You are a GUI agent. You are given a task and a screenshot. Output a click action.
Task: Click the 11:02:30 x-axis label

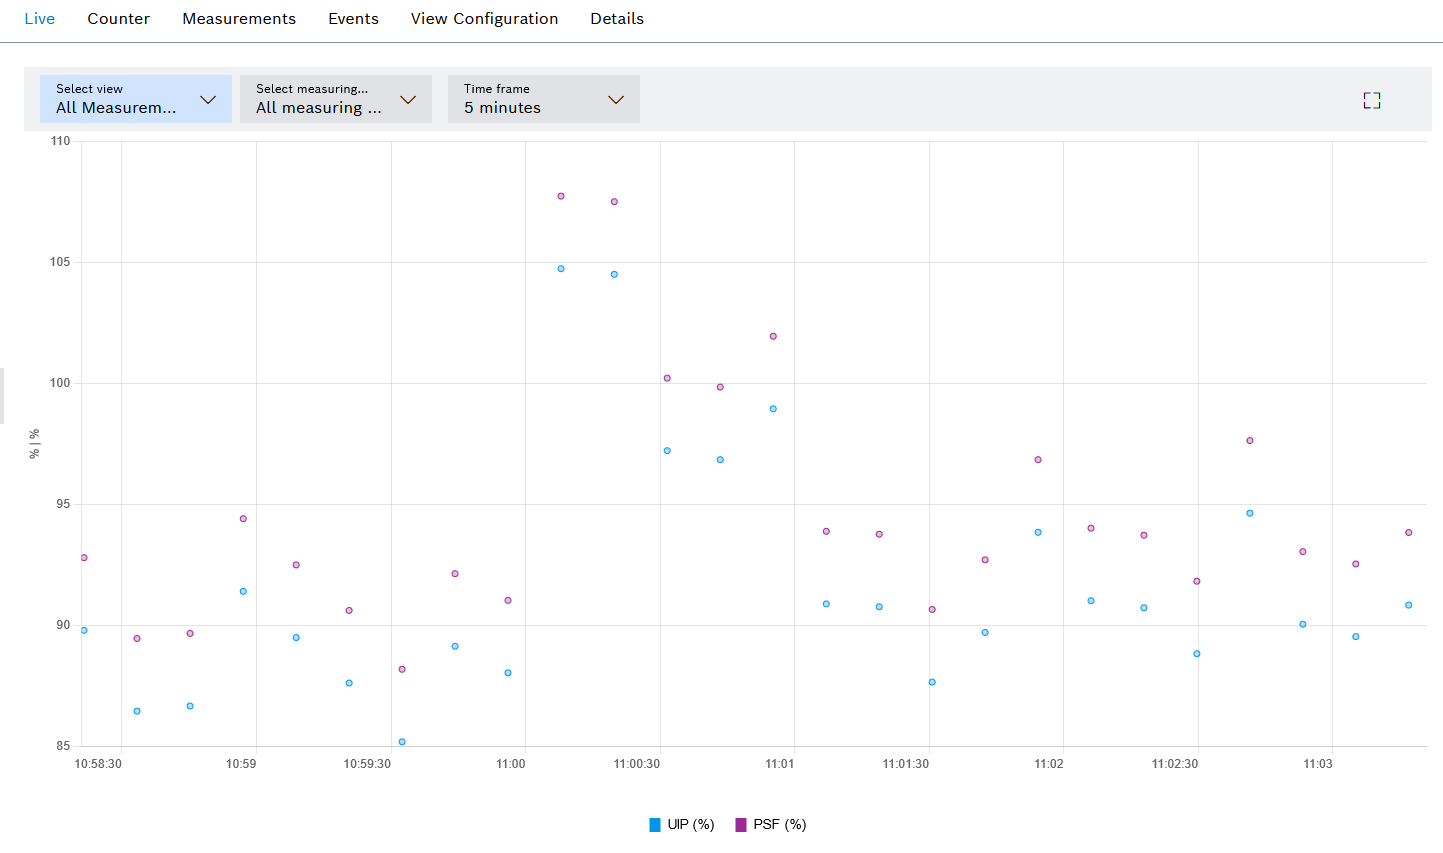coord(1175,764)
